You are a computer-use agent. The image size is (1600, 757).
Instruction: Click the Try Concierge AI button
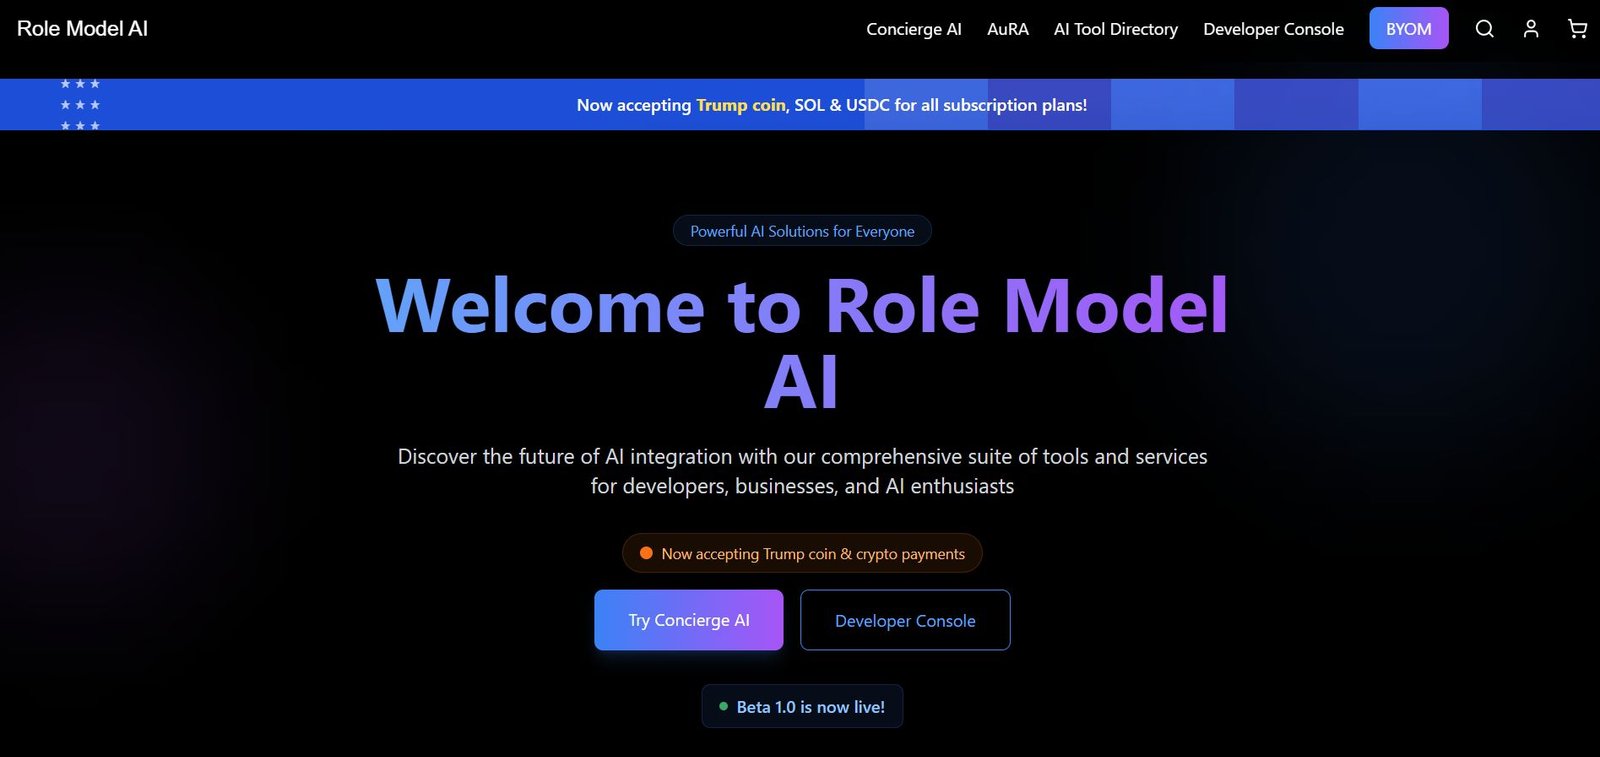point(688,620)
